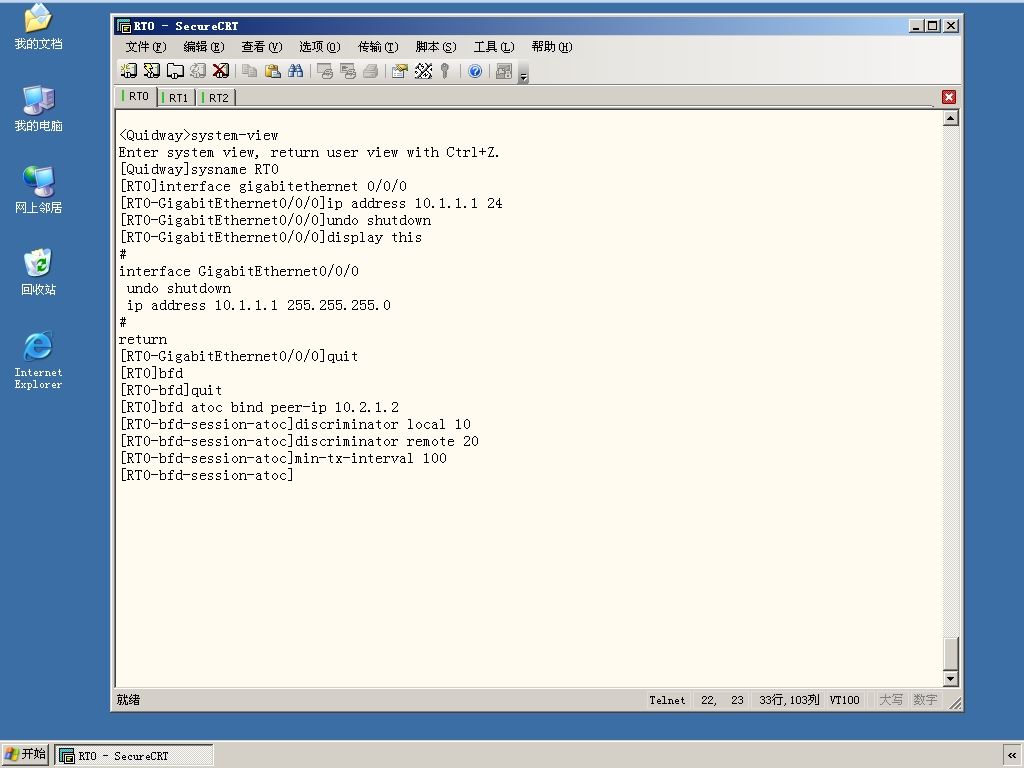This screenshot has width=1024, height=768.
Task: Open the 选项(O) menu
Action: tap(319, 46)
